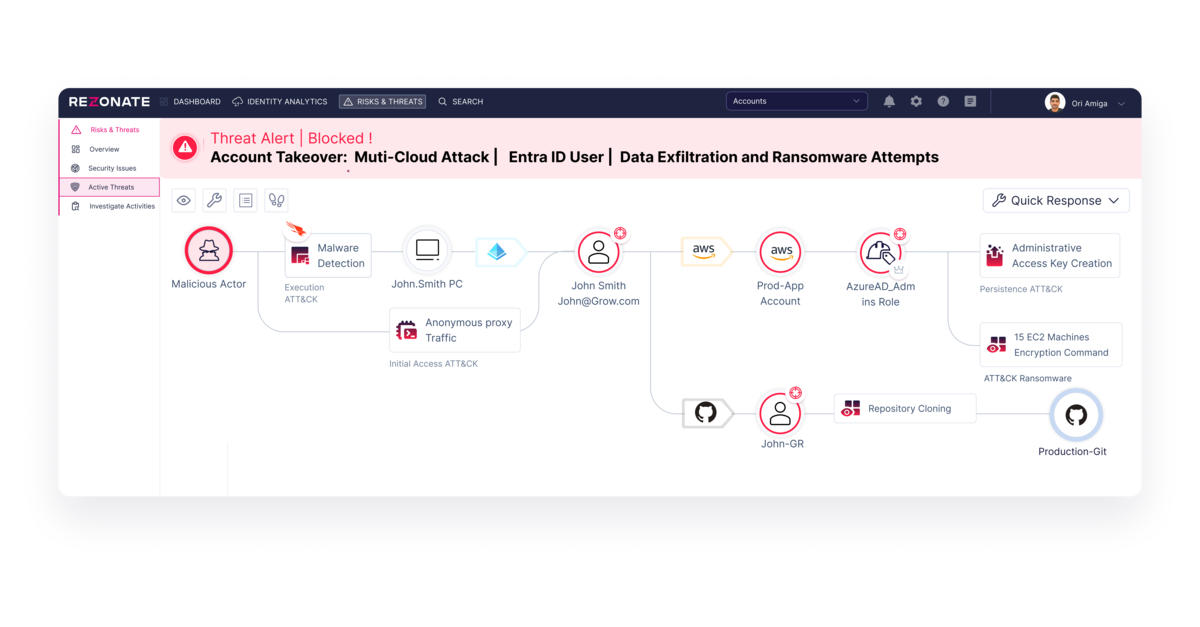1200x627 pixels.
Task: Click the Malicious Actor node
Action: pos(209,250)
